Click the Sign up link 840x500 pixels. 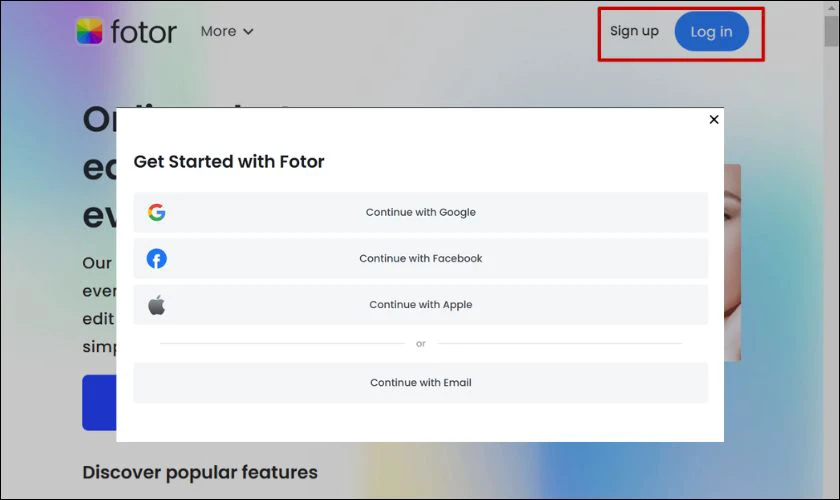[634, 31]
